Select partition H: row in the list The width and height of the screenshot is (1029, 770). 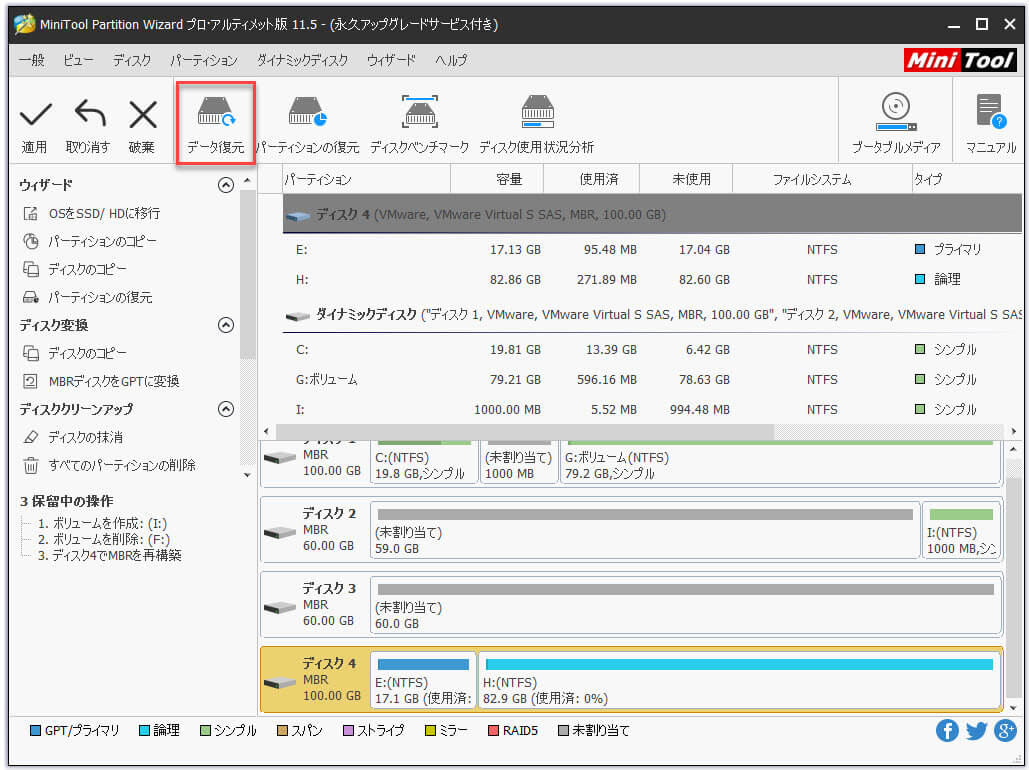click(x=652, y=280)
